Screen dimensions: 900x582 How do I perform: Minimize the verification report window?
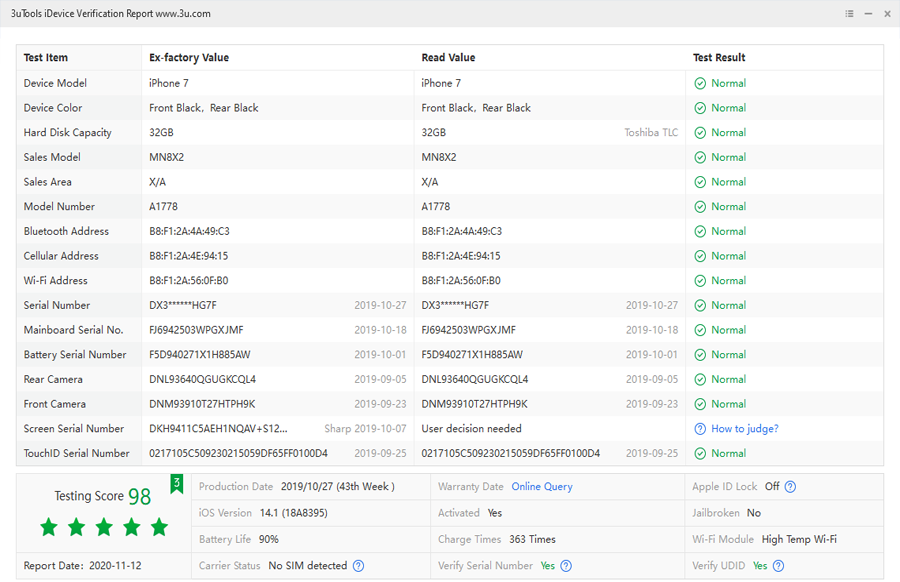coord(868,14)
